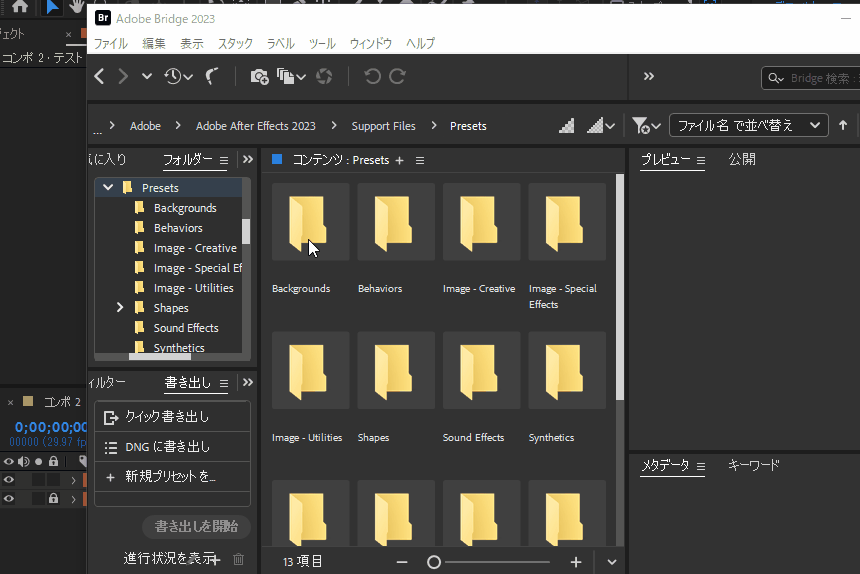Screen dimensions: 860x574
Task: Click the content panel vertical scrollbar
Action: (x=620, y=286)
